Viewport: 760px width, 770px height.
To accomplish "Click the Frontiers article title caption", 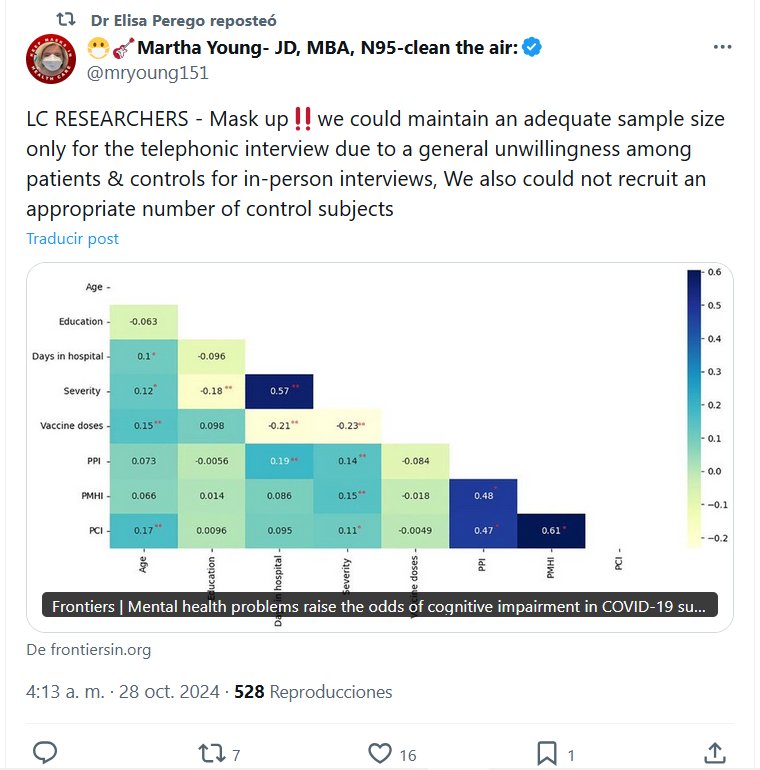I will [379, 606].
